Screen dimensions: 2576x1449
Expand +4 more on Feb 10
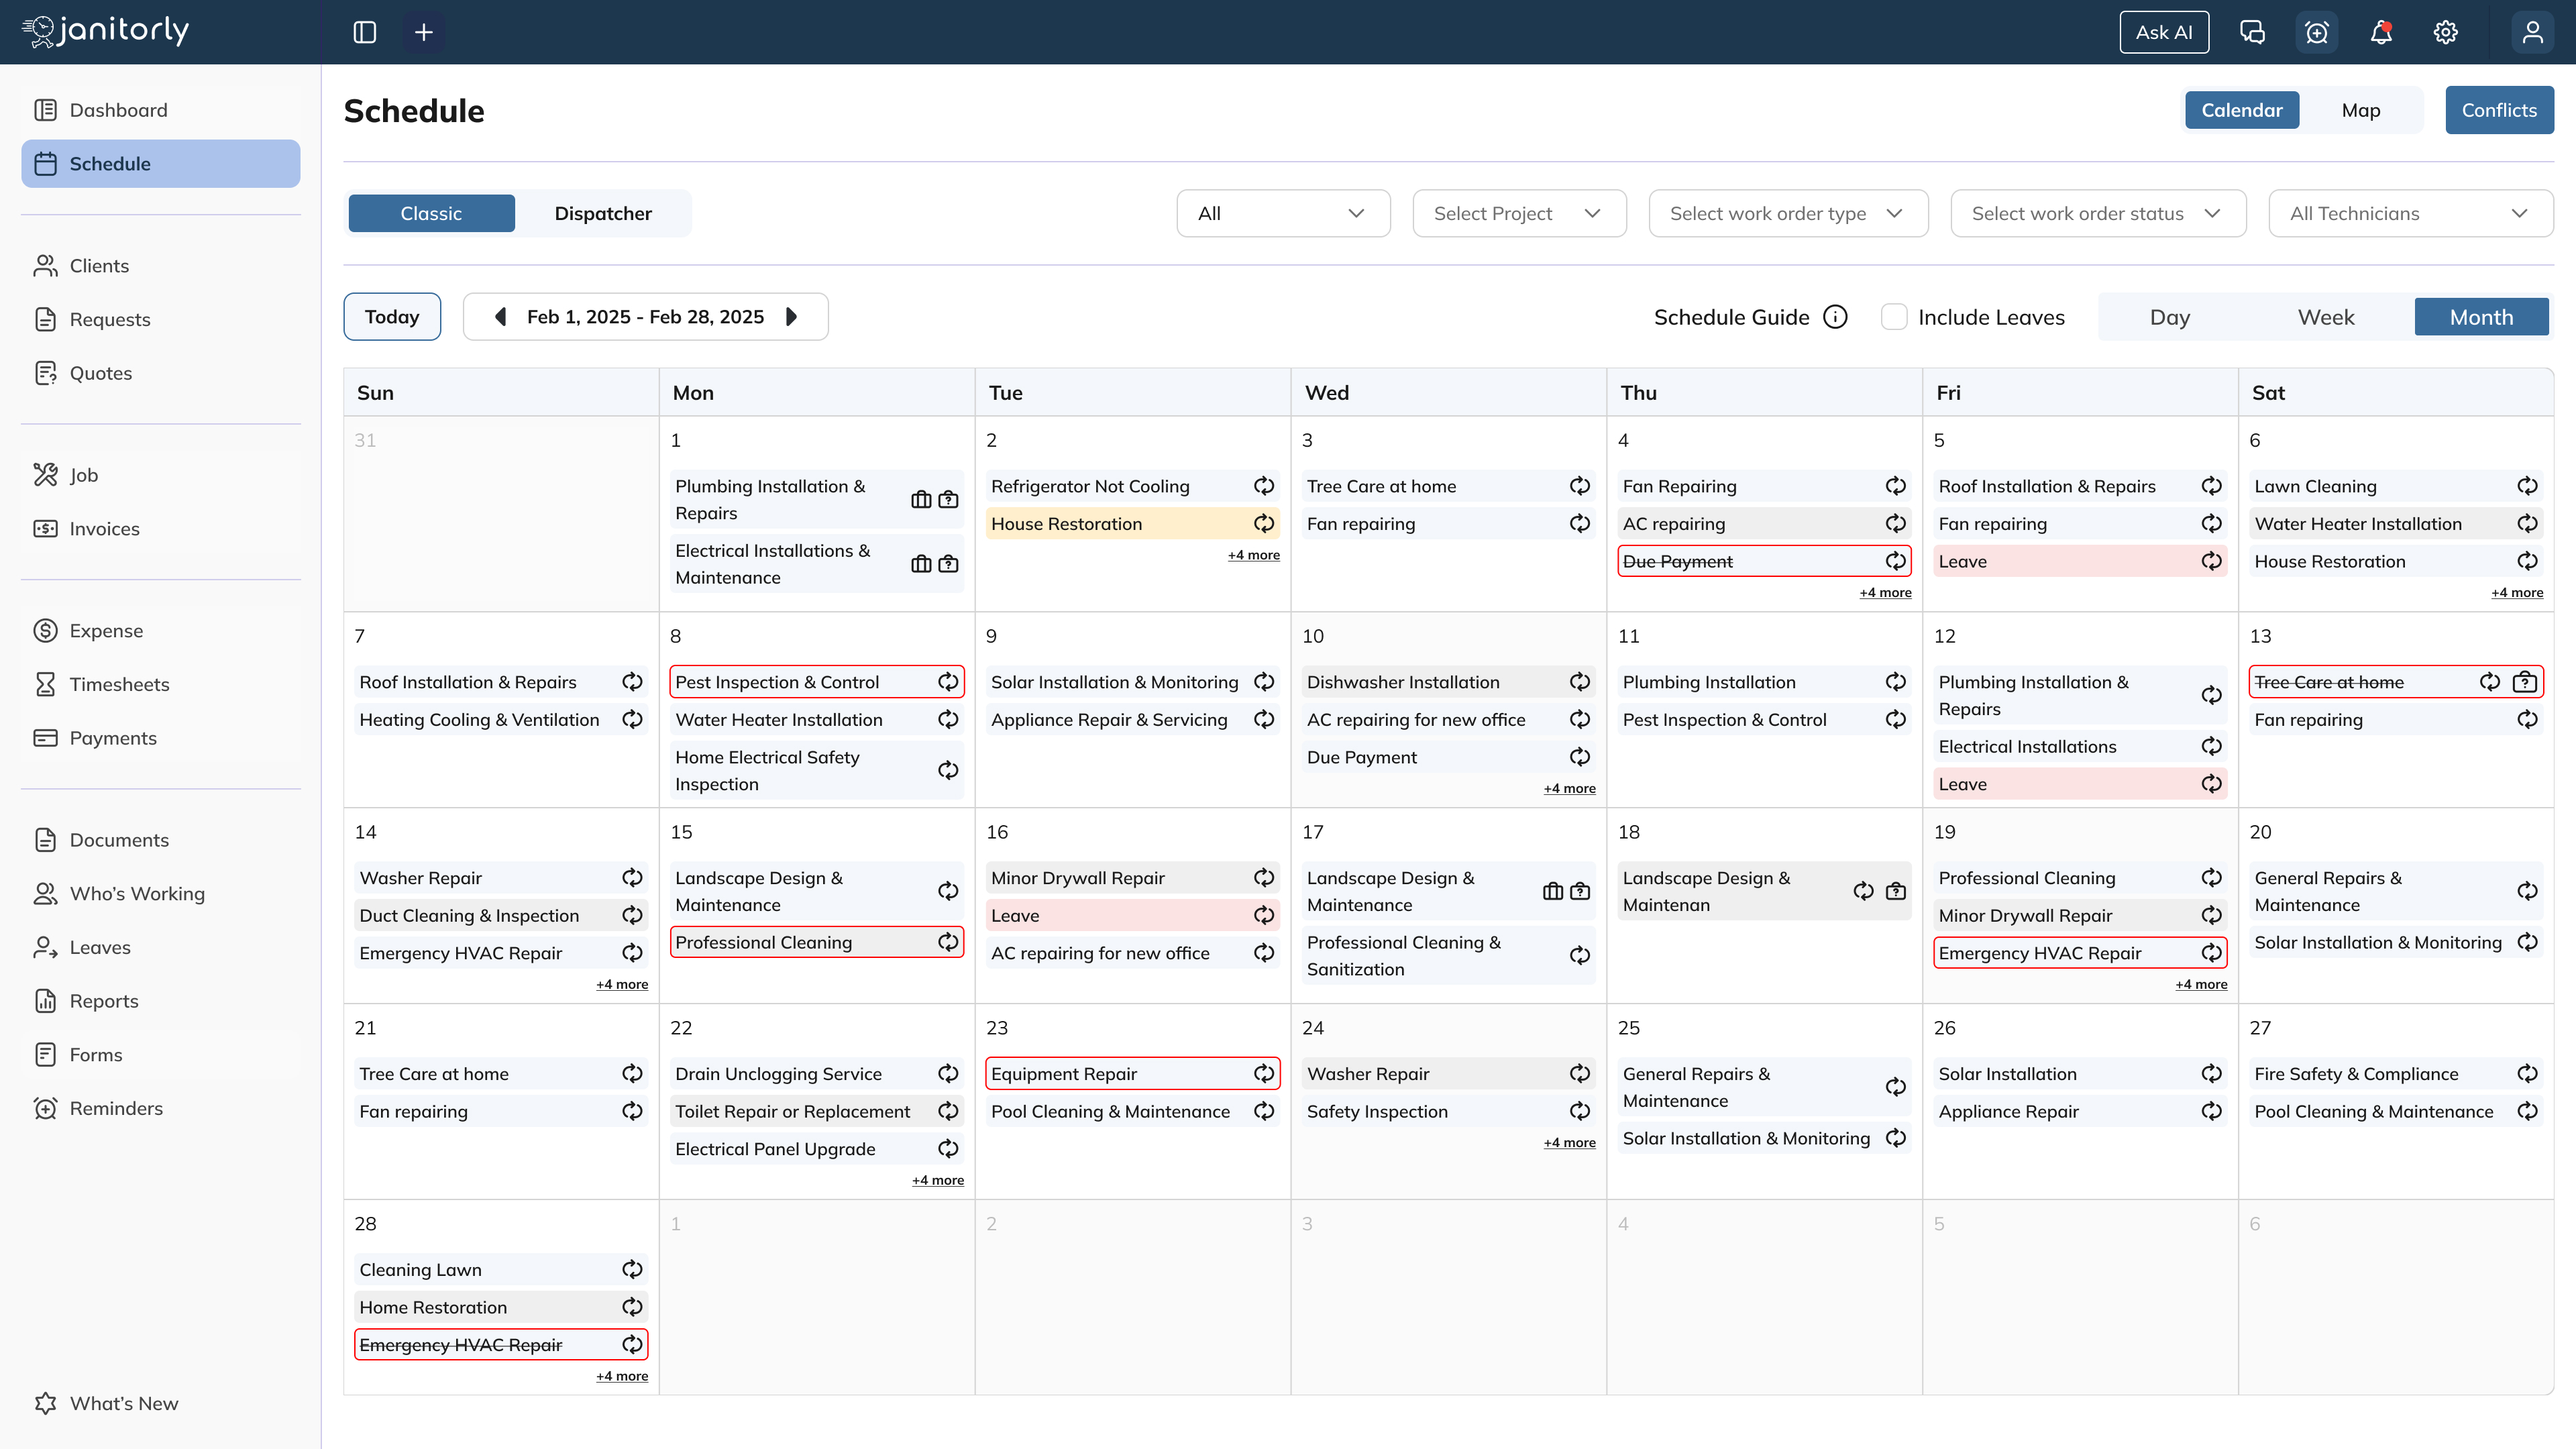pos(1569,789)
